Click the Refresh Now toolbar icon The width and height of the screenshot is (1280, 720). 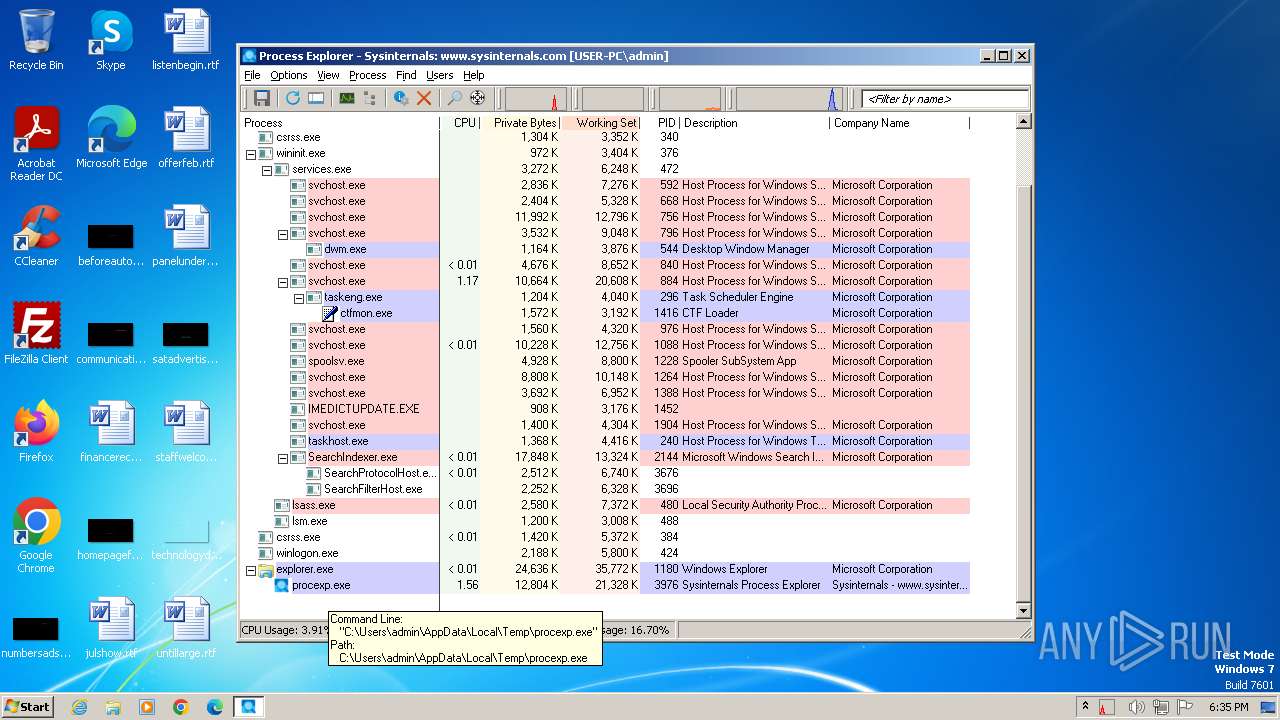292,98
